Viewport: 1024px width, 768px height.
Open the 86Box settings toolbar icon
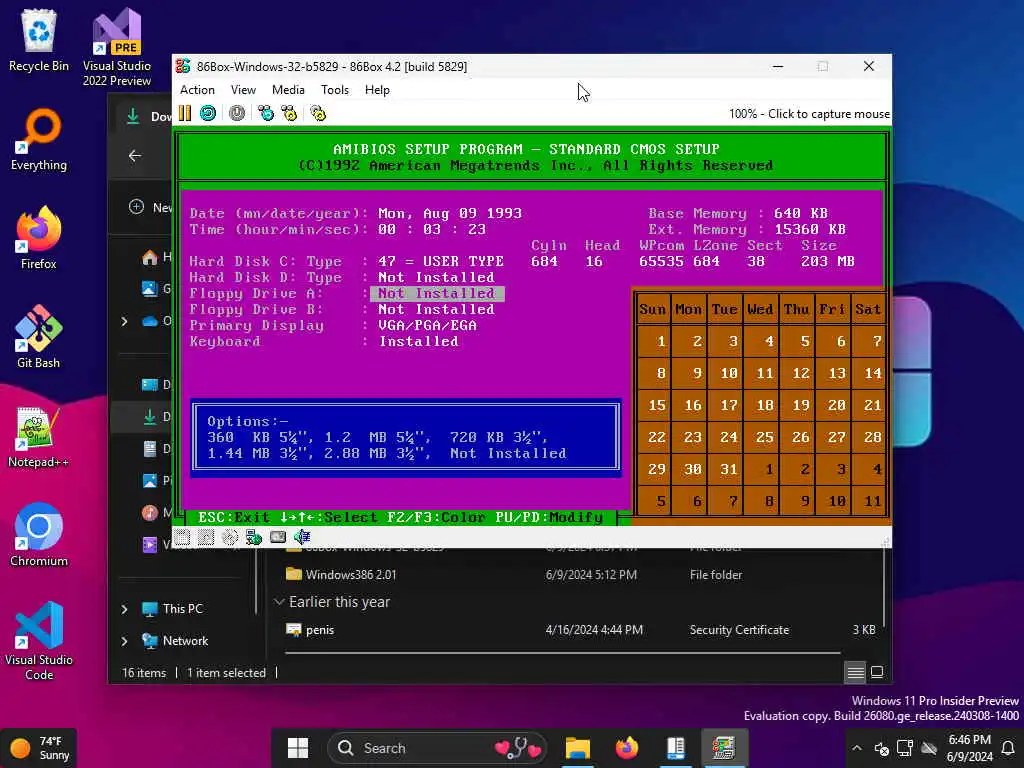[x=318, y=114]
